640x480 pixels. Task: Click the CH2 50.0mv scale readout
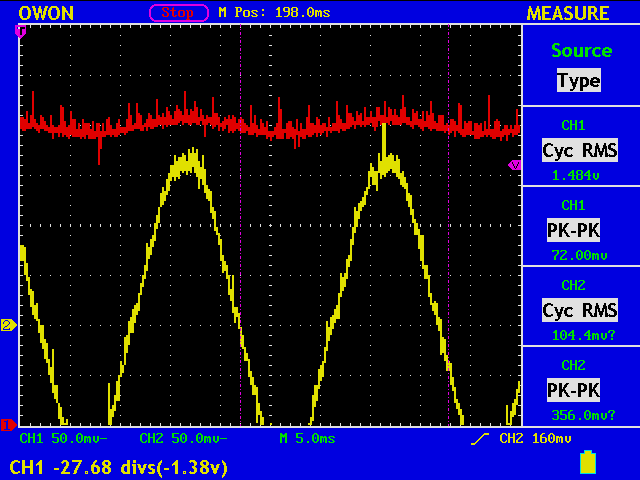(x=183, y=438)
